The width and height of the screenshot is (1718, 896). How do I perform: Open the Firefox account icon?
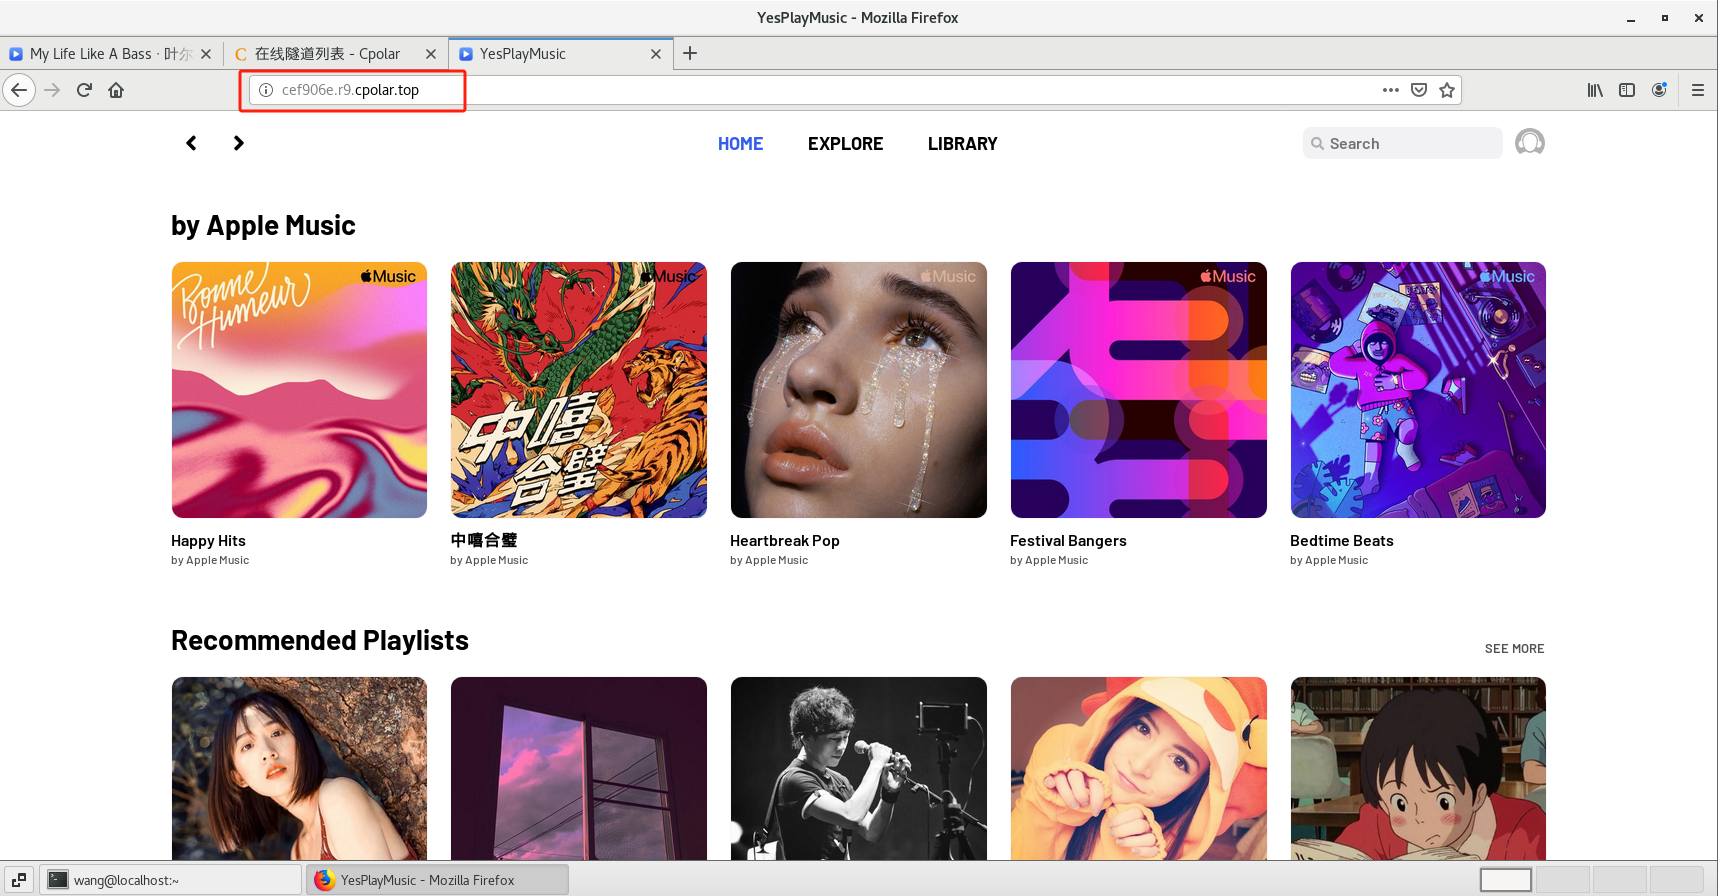[x=1659, y=90]
